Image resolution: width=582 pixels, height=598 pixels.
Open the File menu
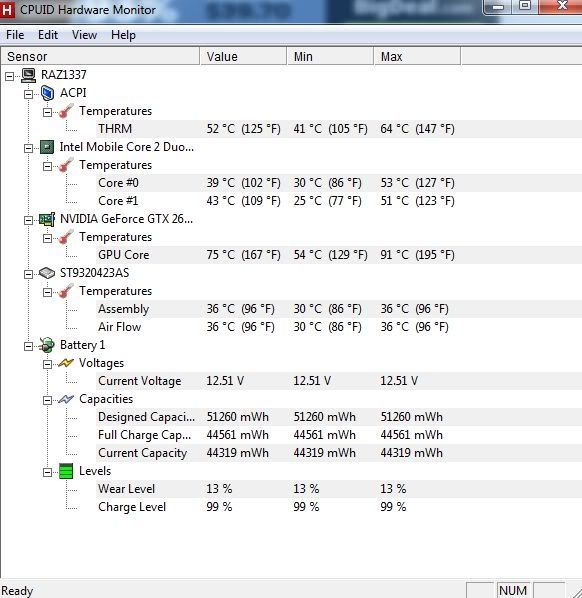point(15,35)
